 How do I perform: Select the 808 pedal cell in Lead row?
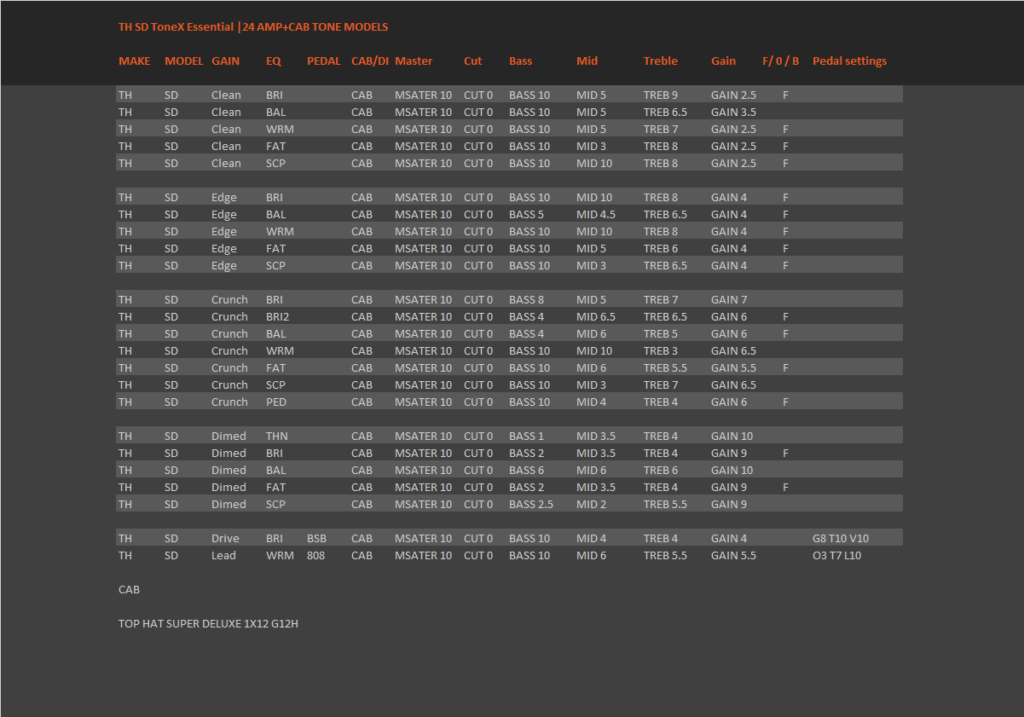315,555
